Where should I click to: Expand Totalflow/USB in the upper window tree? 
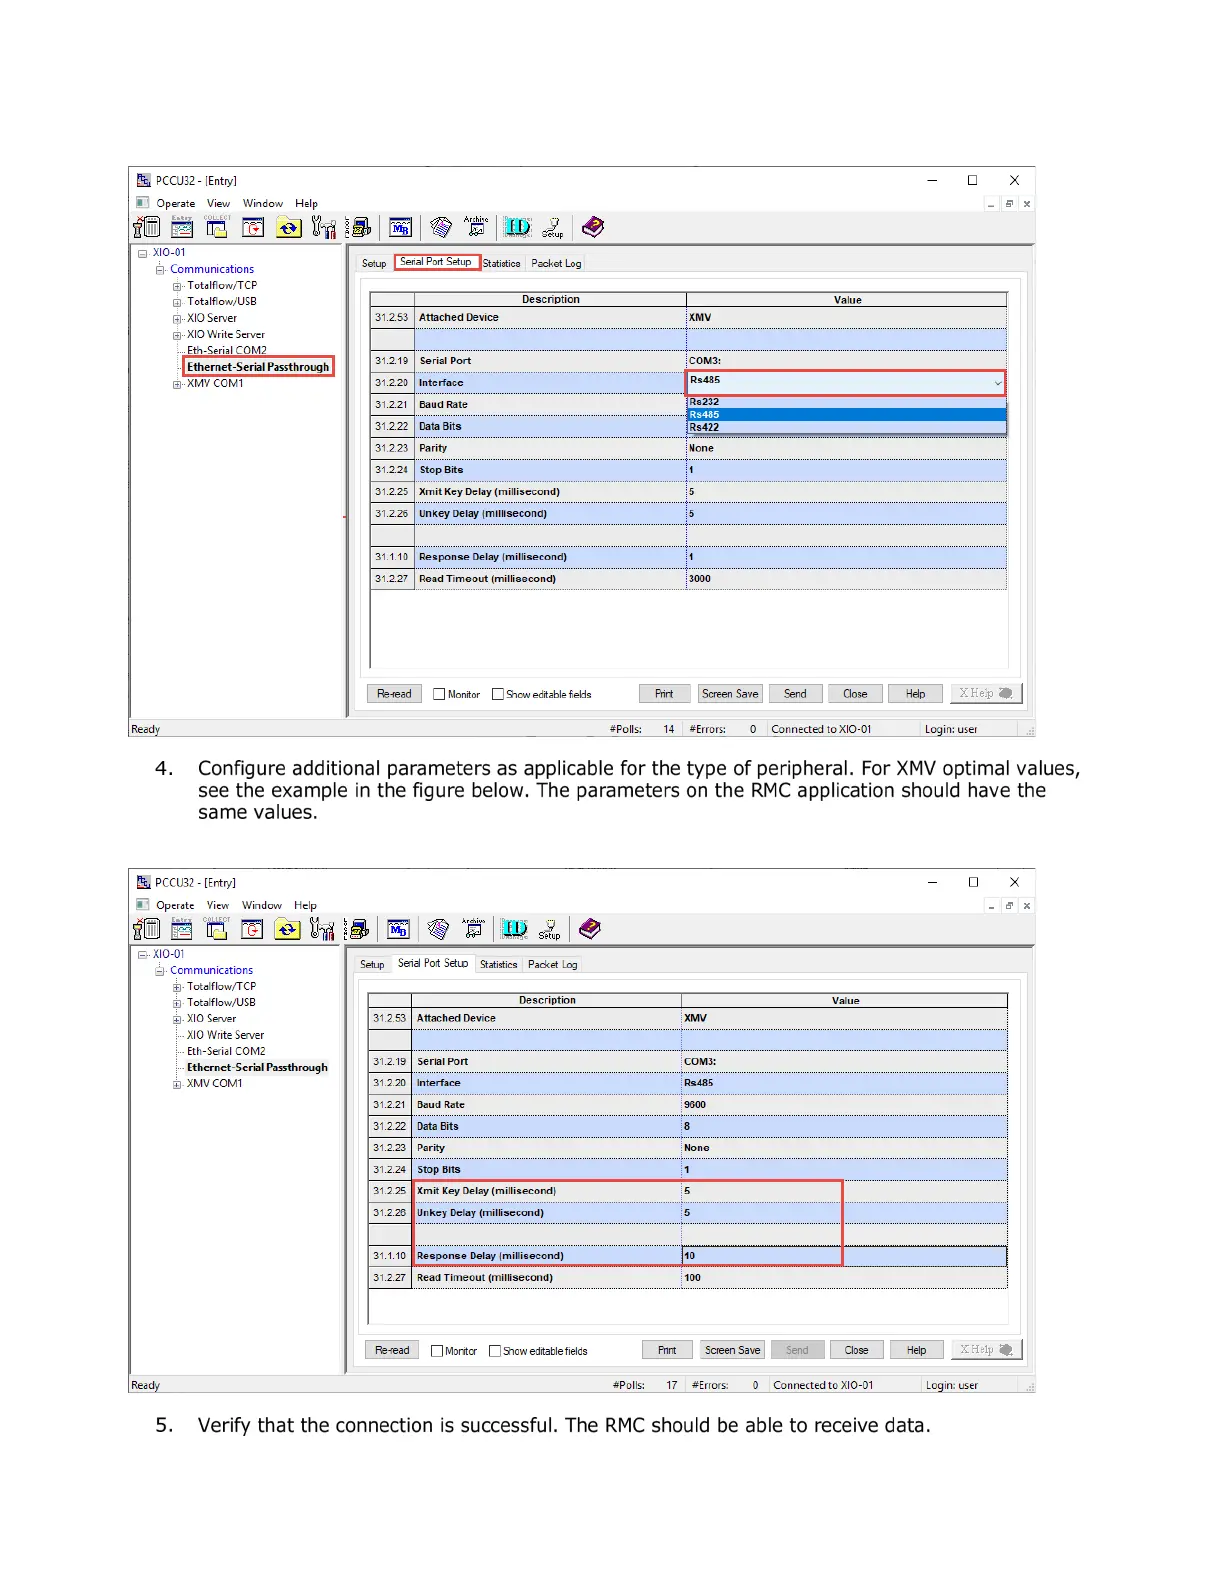pos(177,302)
